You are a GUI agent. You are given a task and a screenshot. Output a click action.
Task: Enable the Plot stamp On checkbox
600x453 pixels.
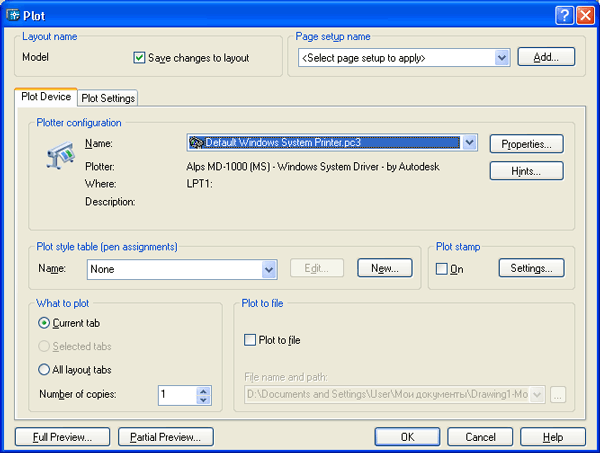pyautogui.click(x=442, y=268)
